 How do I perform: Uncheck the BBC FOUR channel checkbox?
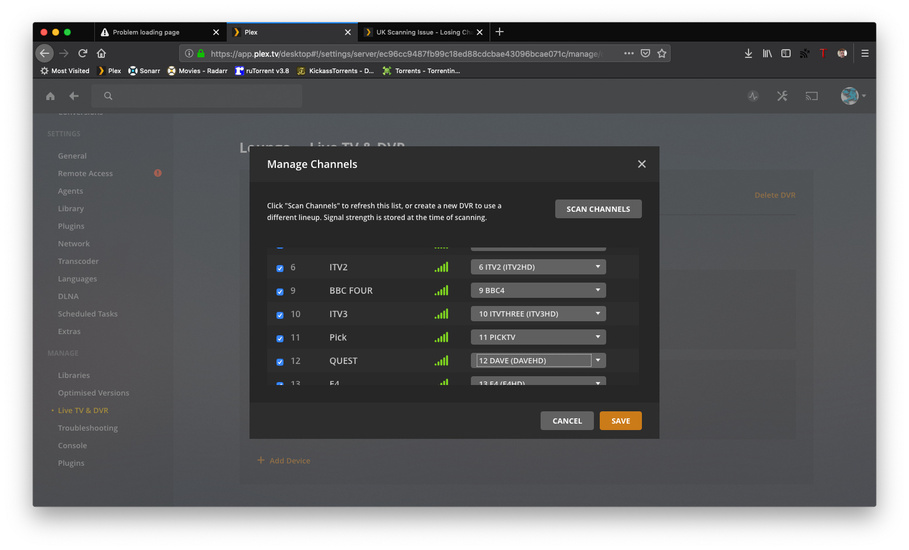pyautogui.click(x=280, y=292)
